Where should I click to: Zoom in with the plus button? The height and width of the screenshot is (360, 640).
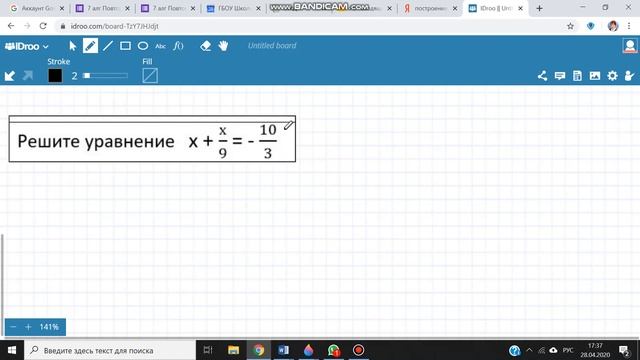(x=28, y=327)
